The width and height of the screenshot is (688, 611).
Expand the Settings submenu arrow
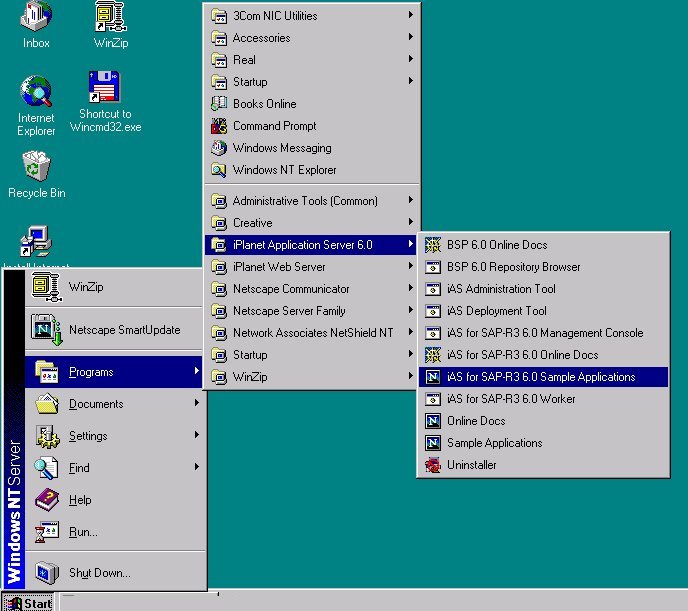[x=197, y=435]
